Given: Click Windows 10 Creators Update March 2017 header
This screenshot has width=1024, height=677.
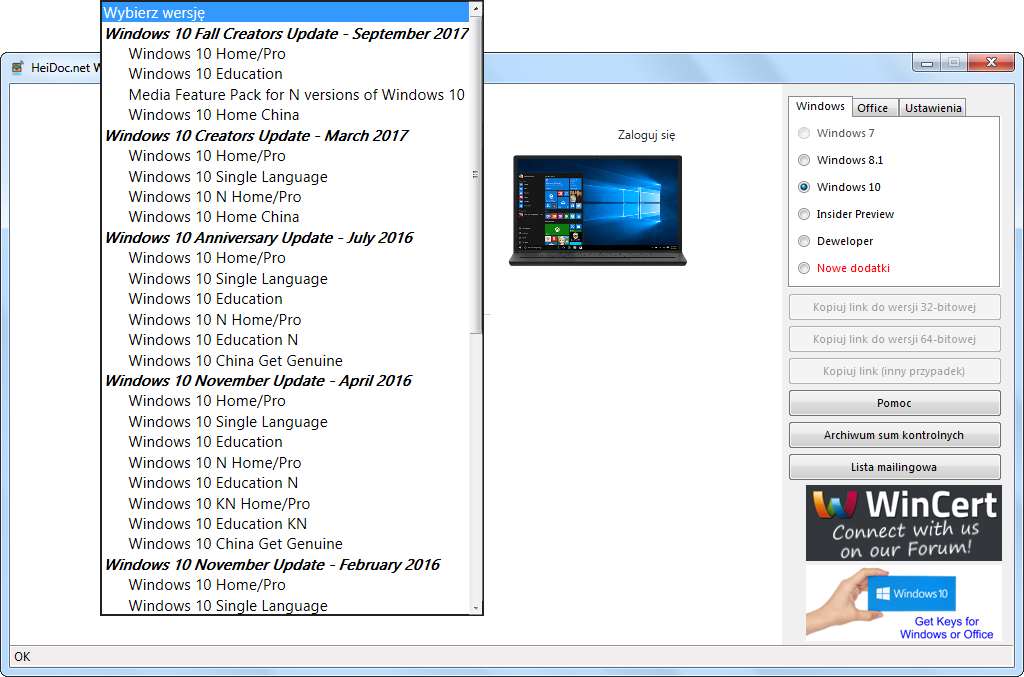Looking at the screenshot, I should click(285, 136).
